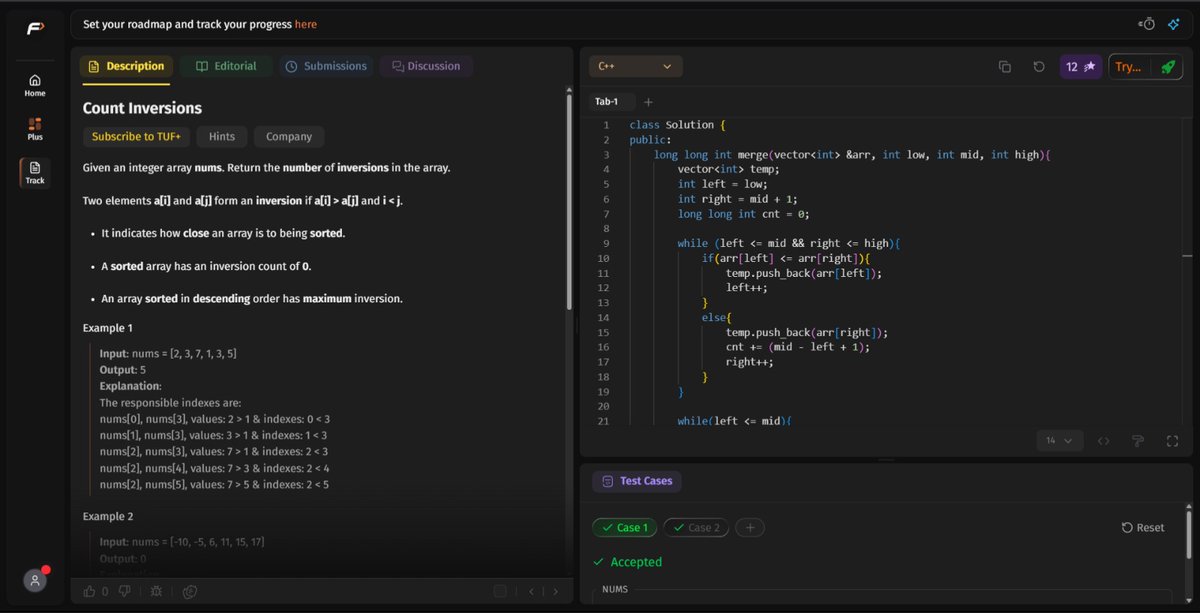1200x613 pixels.
Task: Click the 'inversion count of 0' bullet
Action: pos(206,266)
